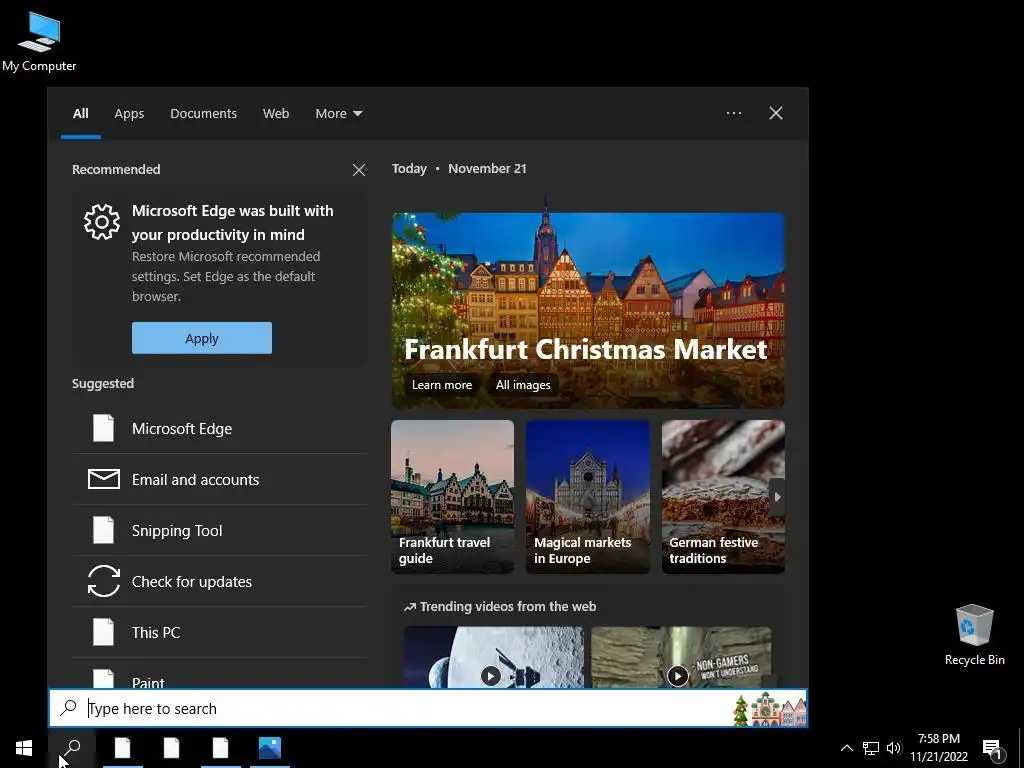Open This PC suggestion

point(219,632)
